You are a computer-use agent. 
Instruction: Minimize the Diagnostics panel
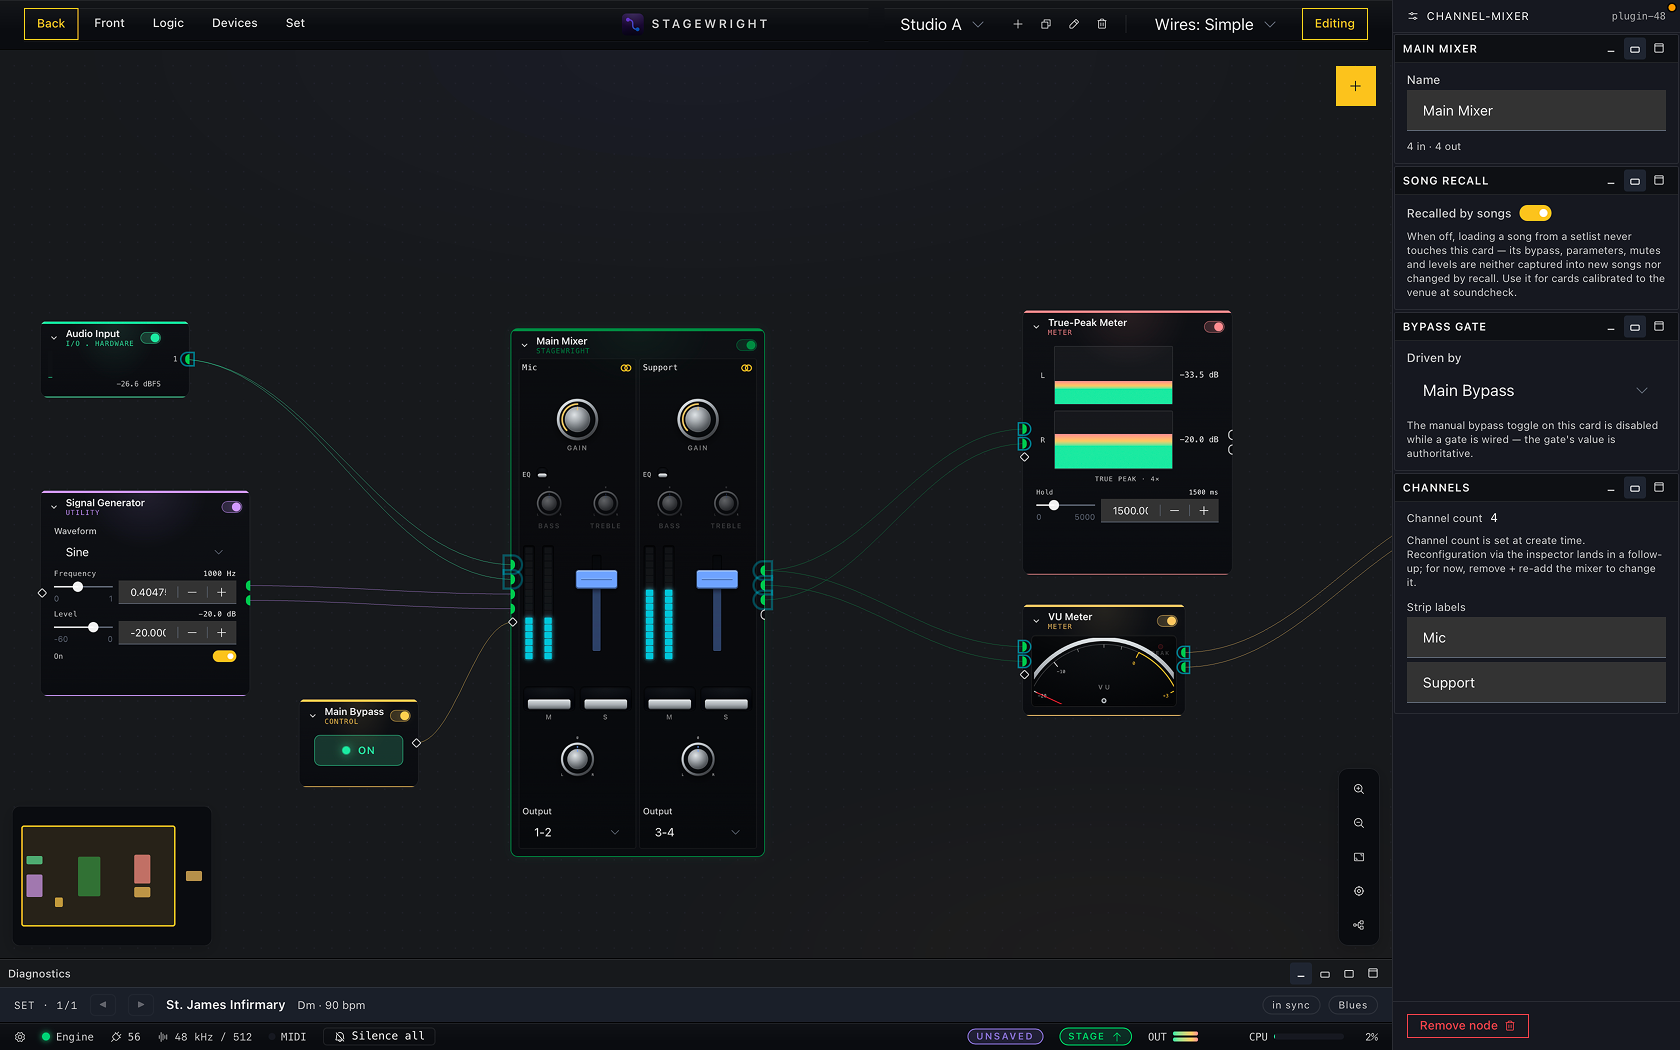(x=1300, y=974)
